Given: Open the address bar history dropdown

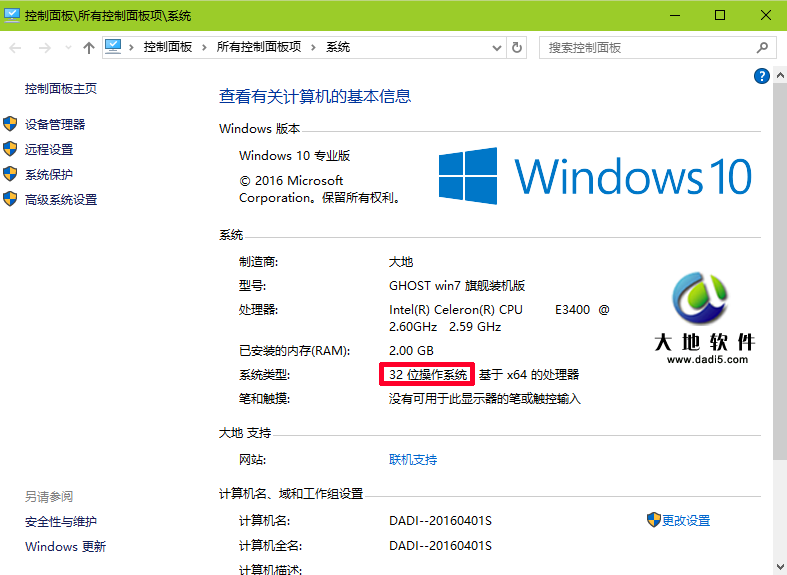Looking at the screenshot, I should tap(496, 48).
